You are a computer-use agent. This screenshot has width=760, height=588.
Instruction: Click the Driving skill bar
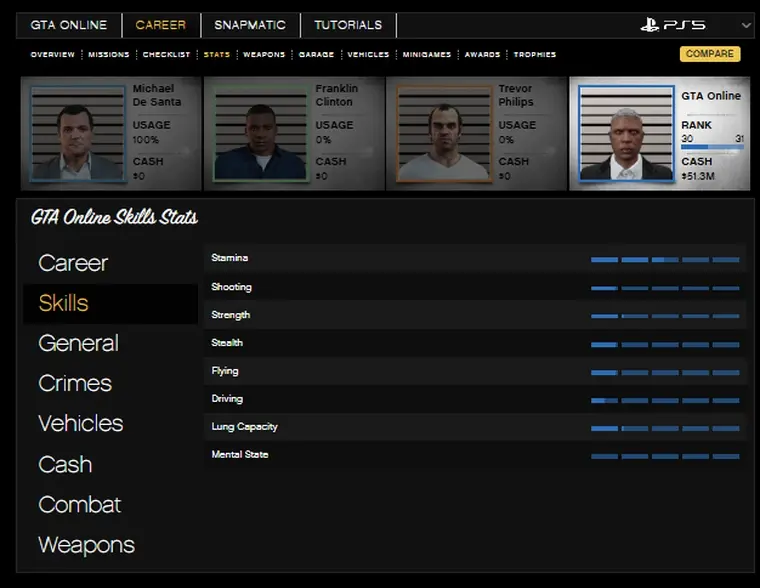tap(665, 400)
